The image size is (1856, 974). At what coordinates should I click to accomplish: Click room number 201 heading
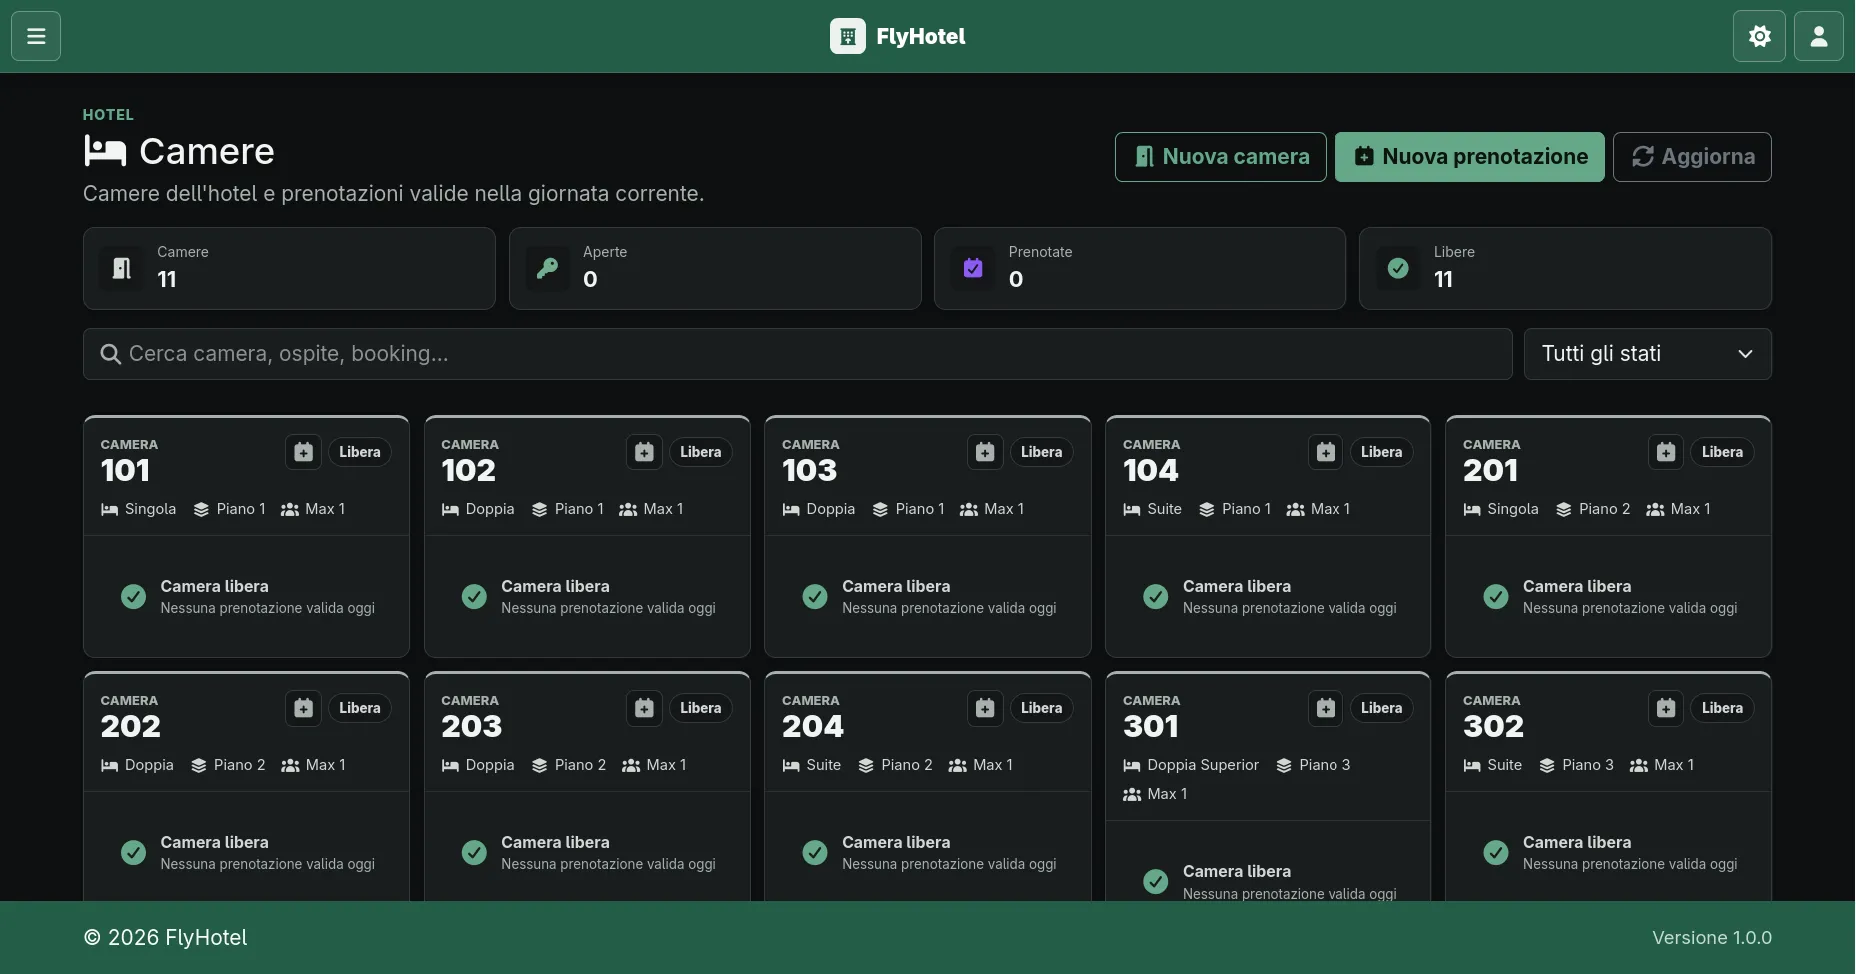coord(1490,470)
